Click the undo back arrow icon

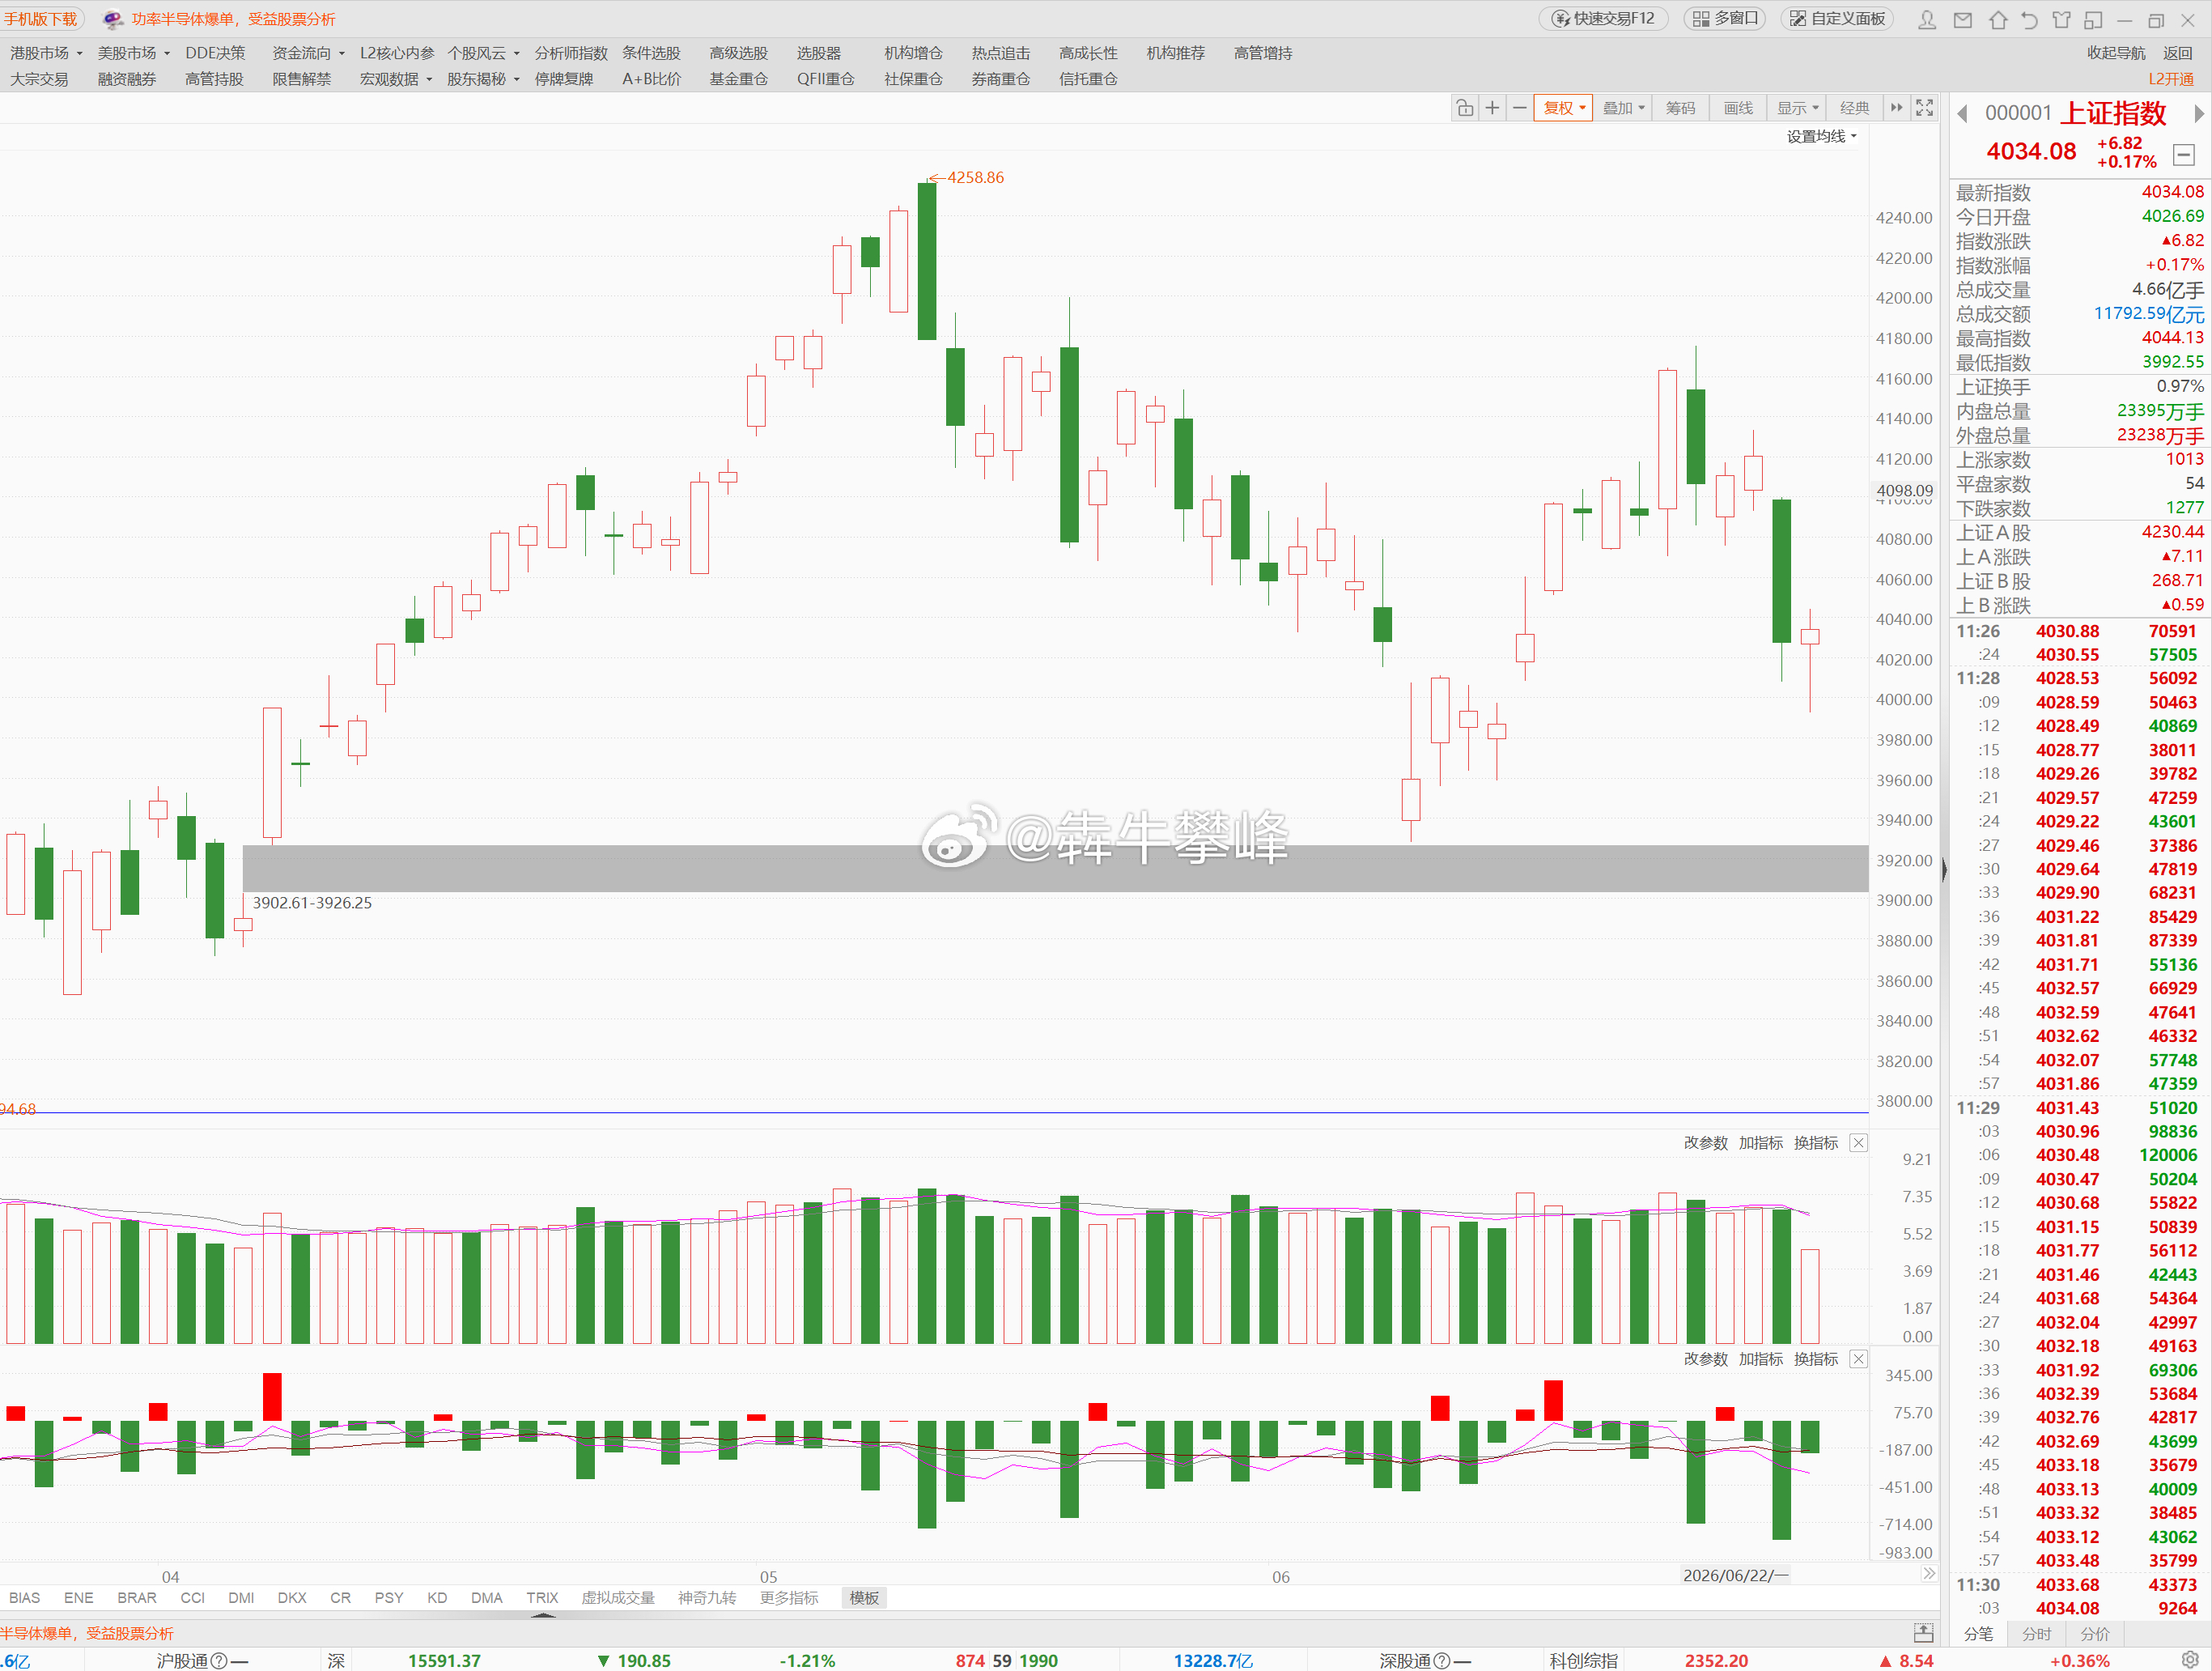click(2029, 19)
